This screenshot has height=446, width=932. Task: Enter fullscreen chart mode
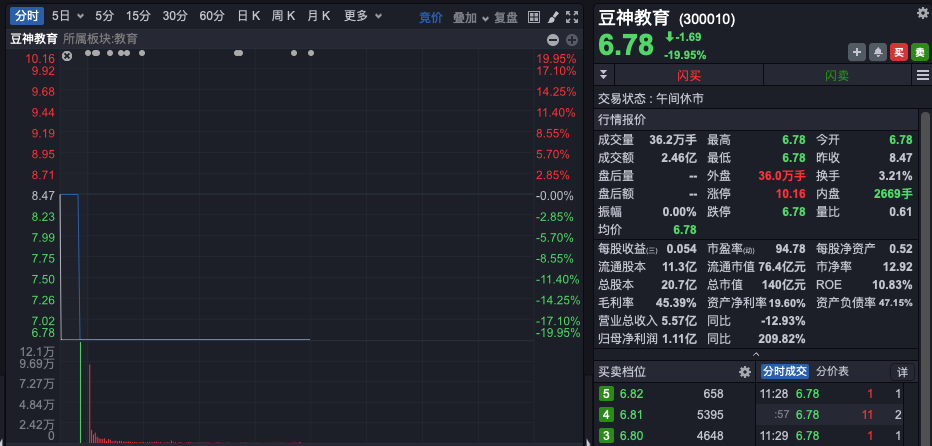coord(572,17)
